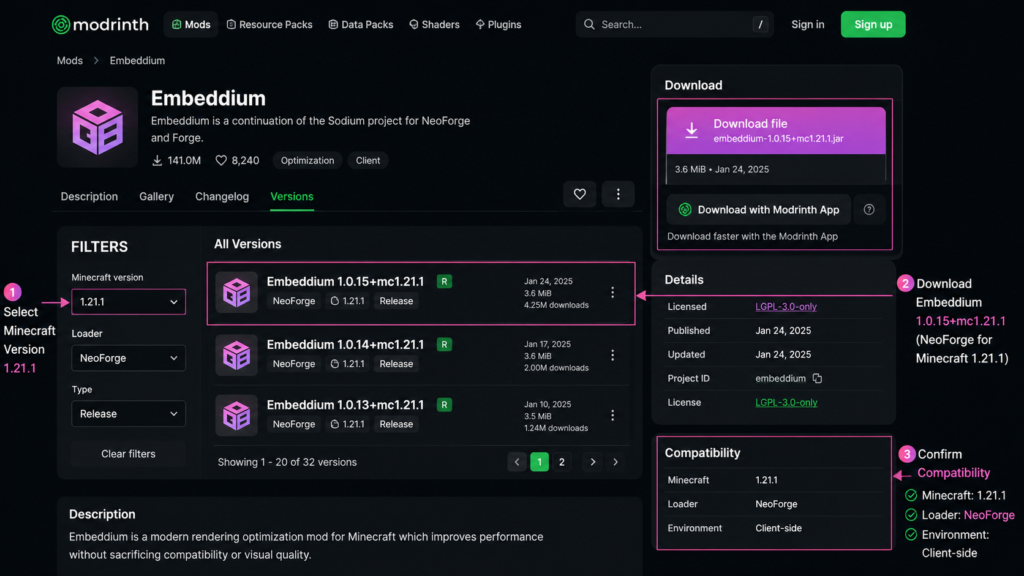Click the Sign up button
This screenshot has height=576, width=1024.
click(873, 24)
